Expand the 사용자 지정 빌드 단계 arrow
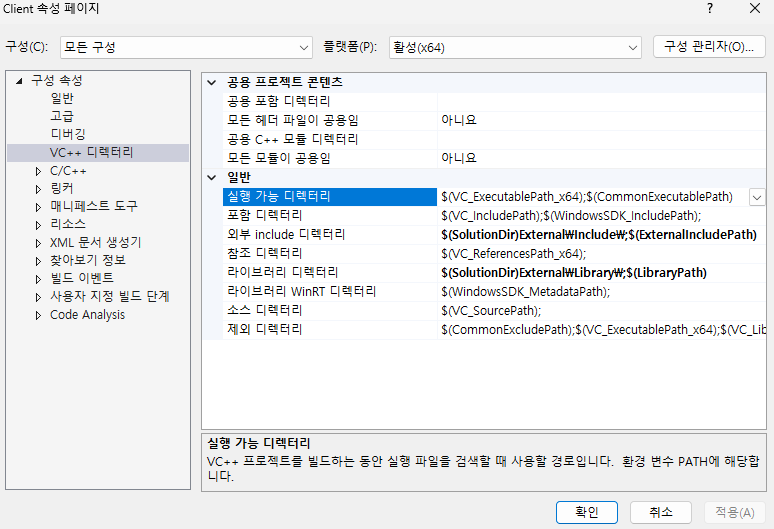Viewport: 774px width, 529px height. tap(38, 297)
